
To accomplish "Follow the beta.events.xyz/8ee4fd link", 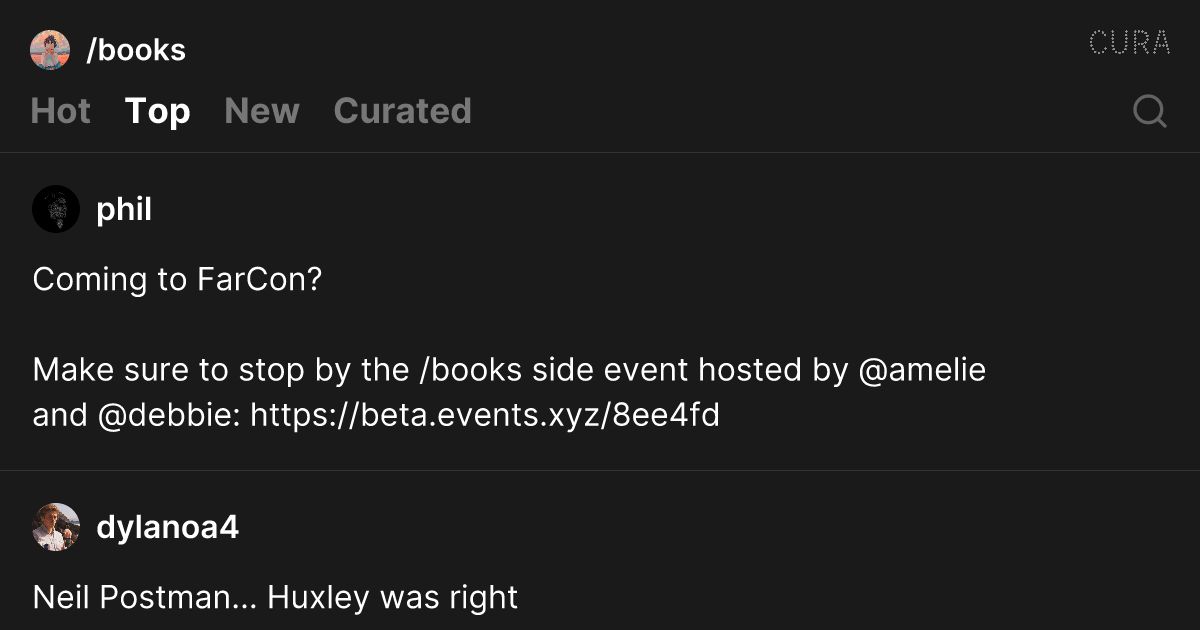I will point(485,414).
